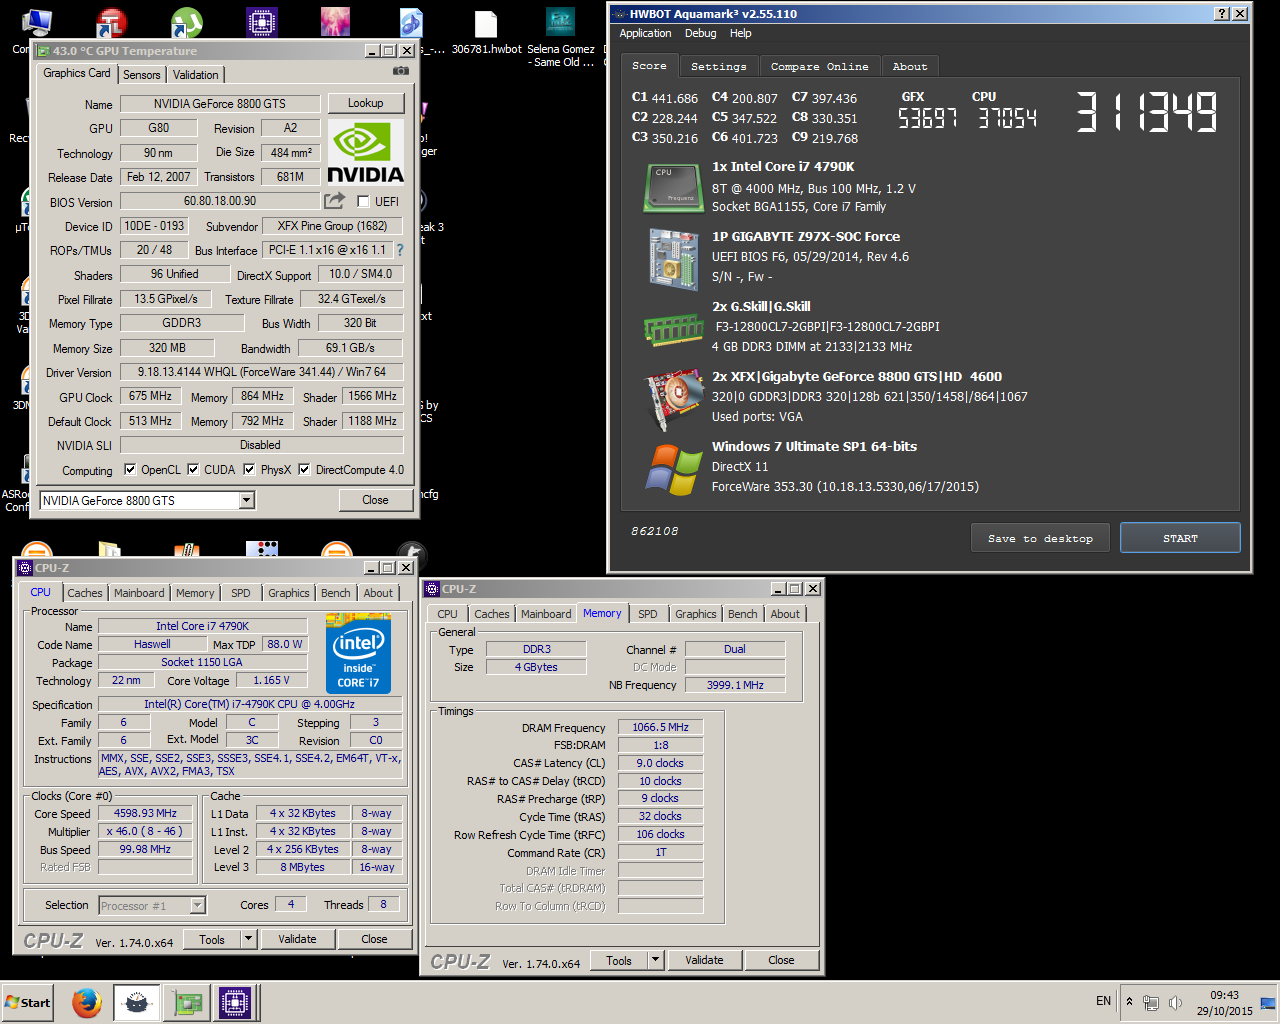Toggle the UEFI checkbox
The width and height of the screenshot is (1280, 1024).
tap(363, 202)
